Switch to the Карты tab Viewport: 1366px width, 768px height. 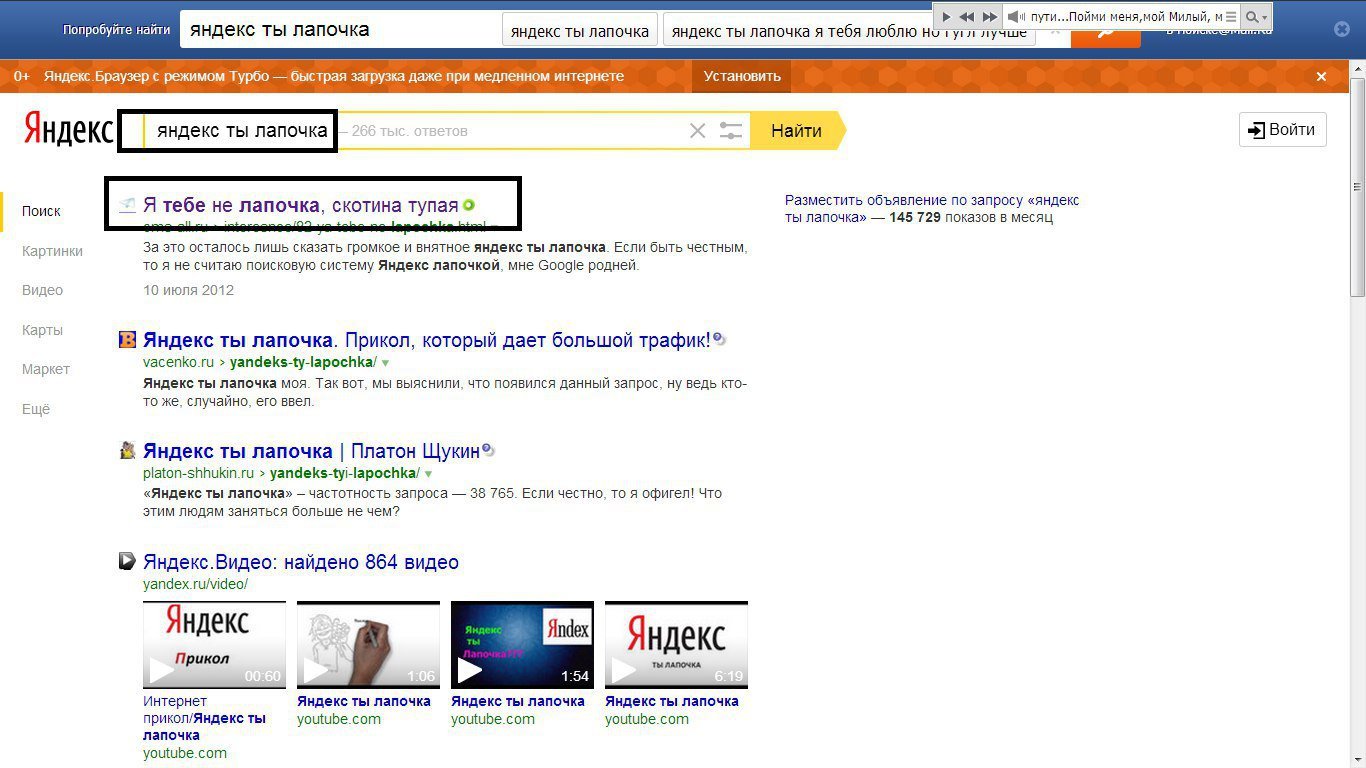pos(42,330)
